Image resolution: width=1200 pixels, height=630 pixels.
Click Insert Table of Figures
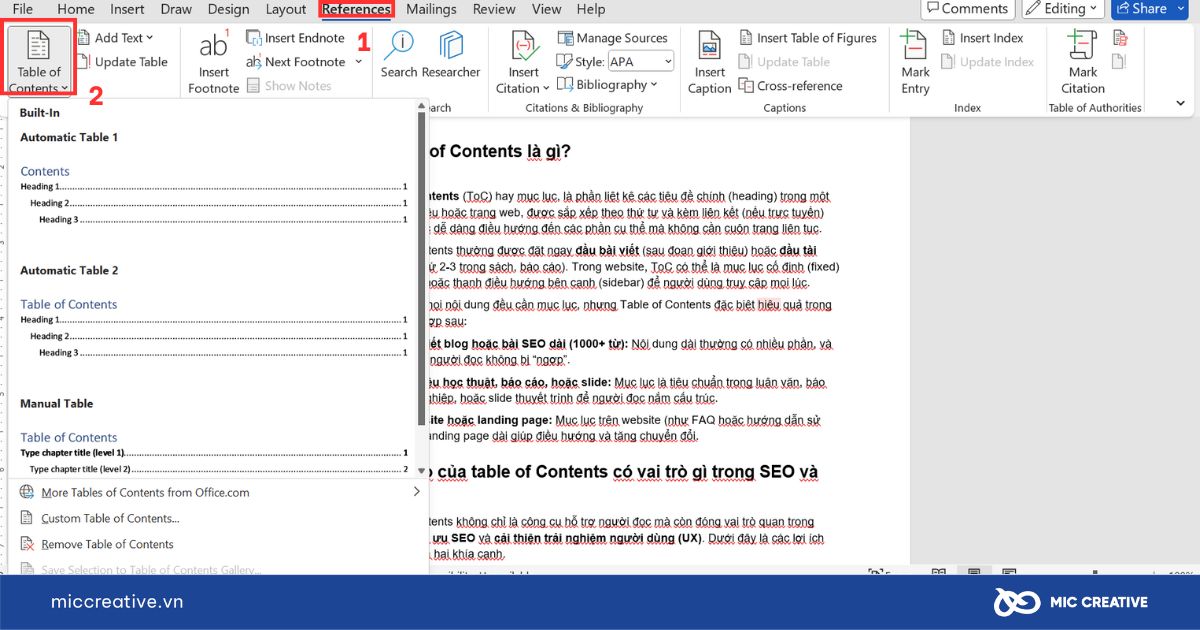click(x=808, y=38)
